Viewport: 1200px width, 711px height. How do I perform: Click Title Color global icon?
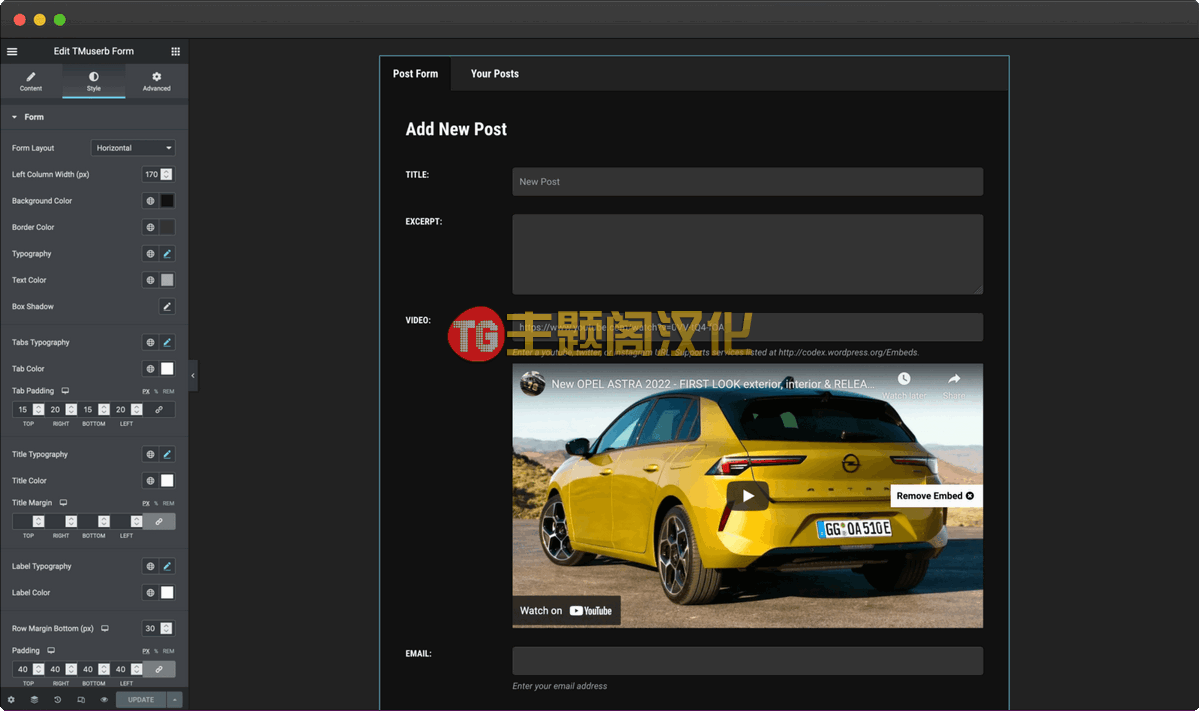(x=150, y=481)
